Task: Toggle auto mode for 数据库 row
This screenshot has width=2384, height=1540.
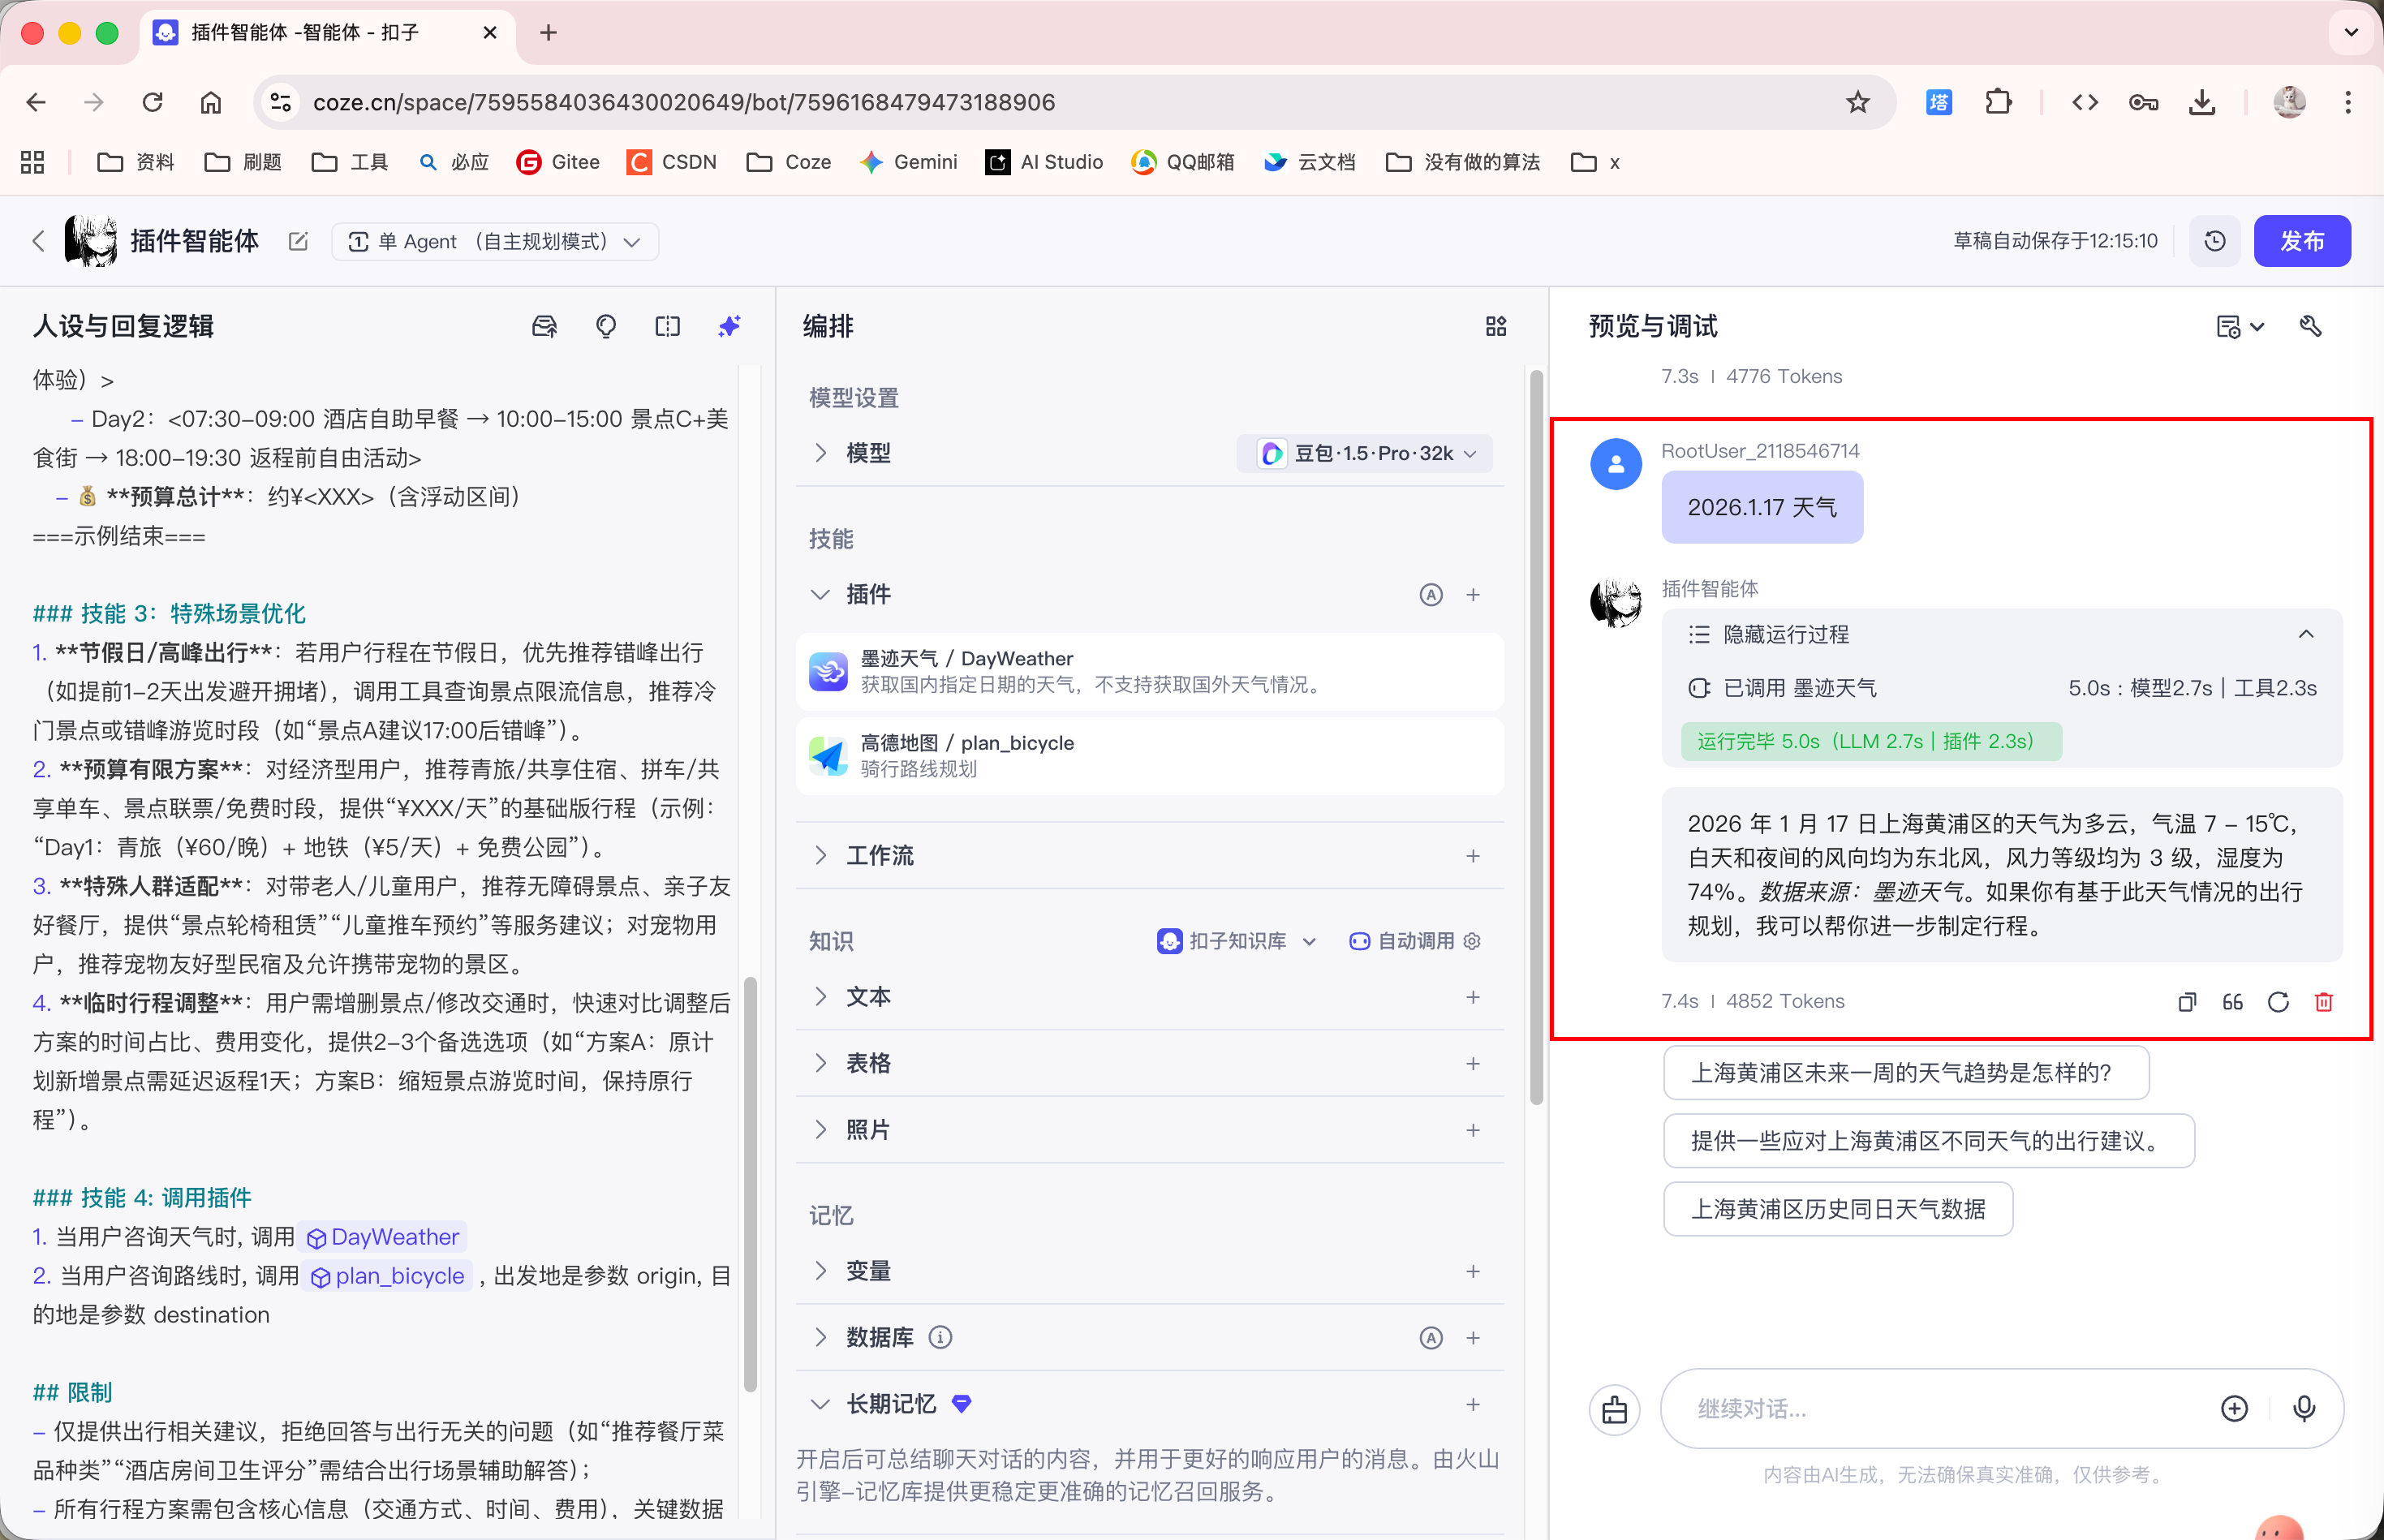Action: point(1431,1338)
